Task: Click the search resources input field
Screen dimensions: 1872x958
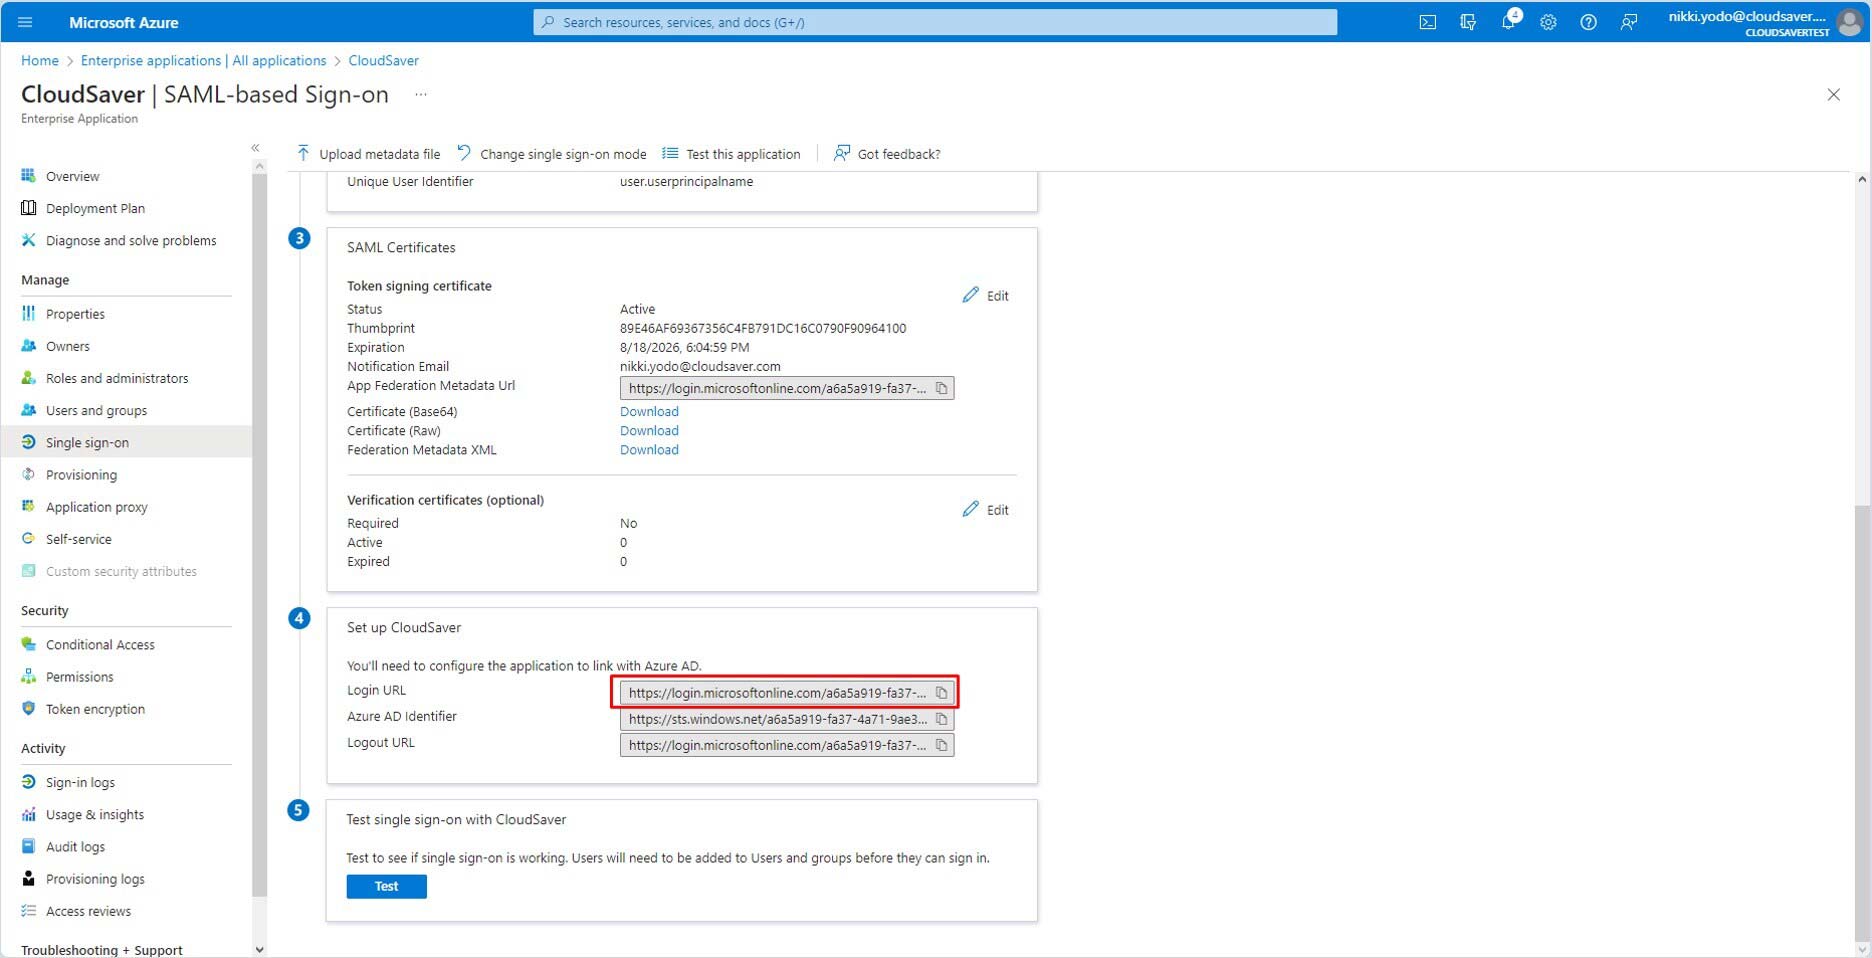Action: (935, 22)
